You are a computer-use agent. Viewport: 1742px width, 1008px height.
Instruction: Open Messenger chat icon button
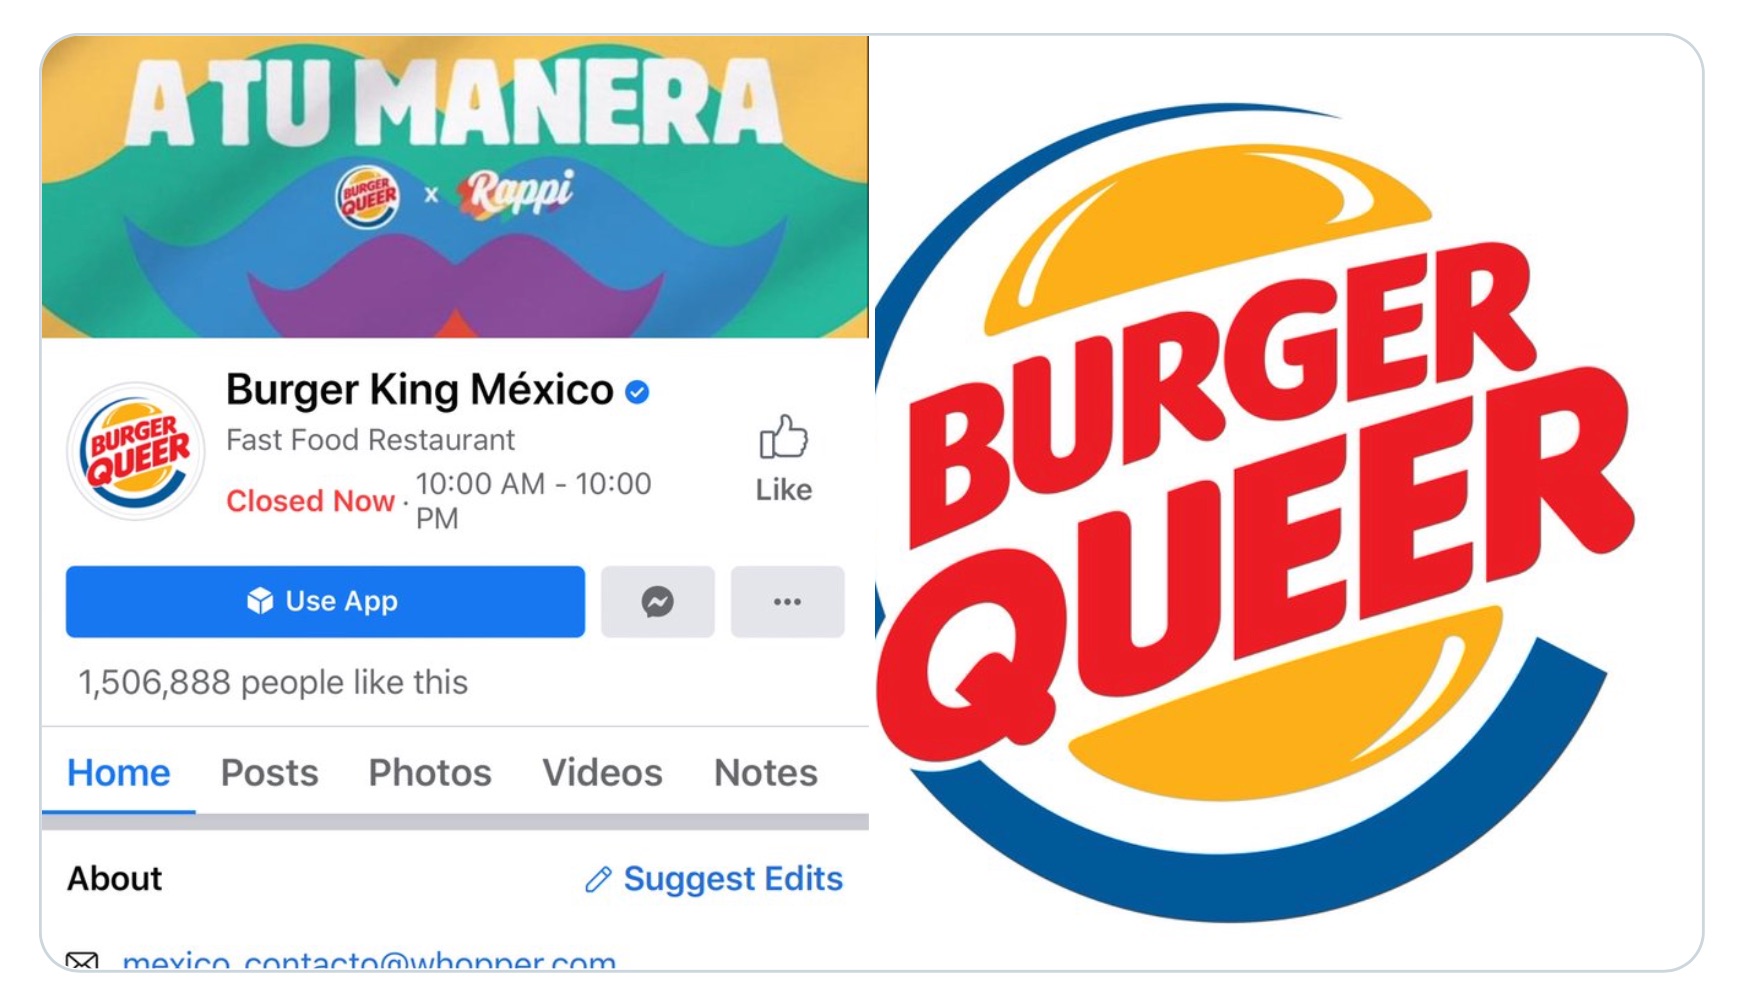(657, 602)
